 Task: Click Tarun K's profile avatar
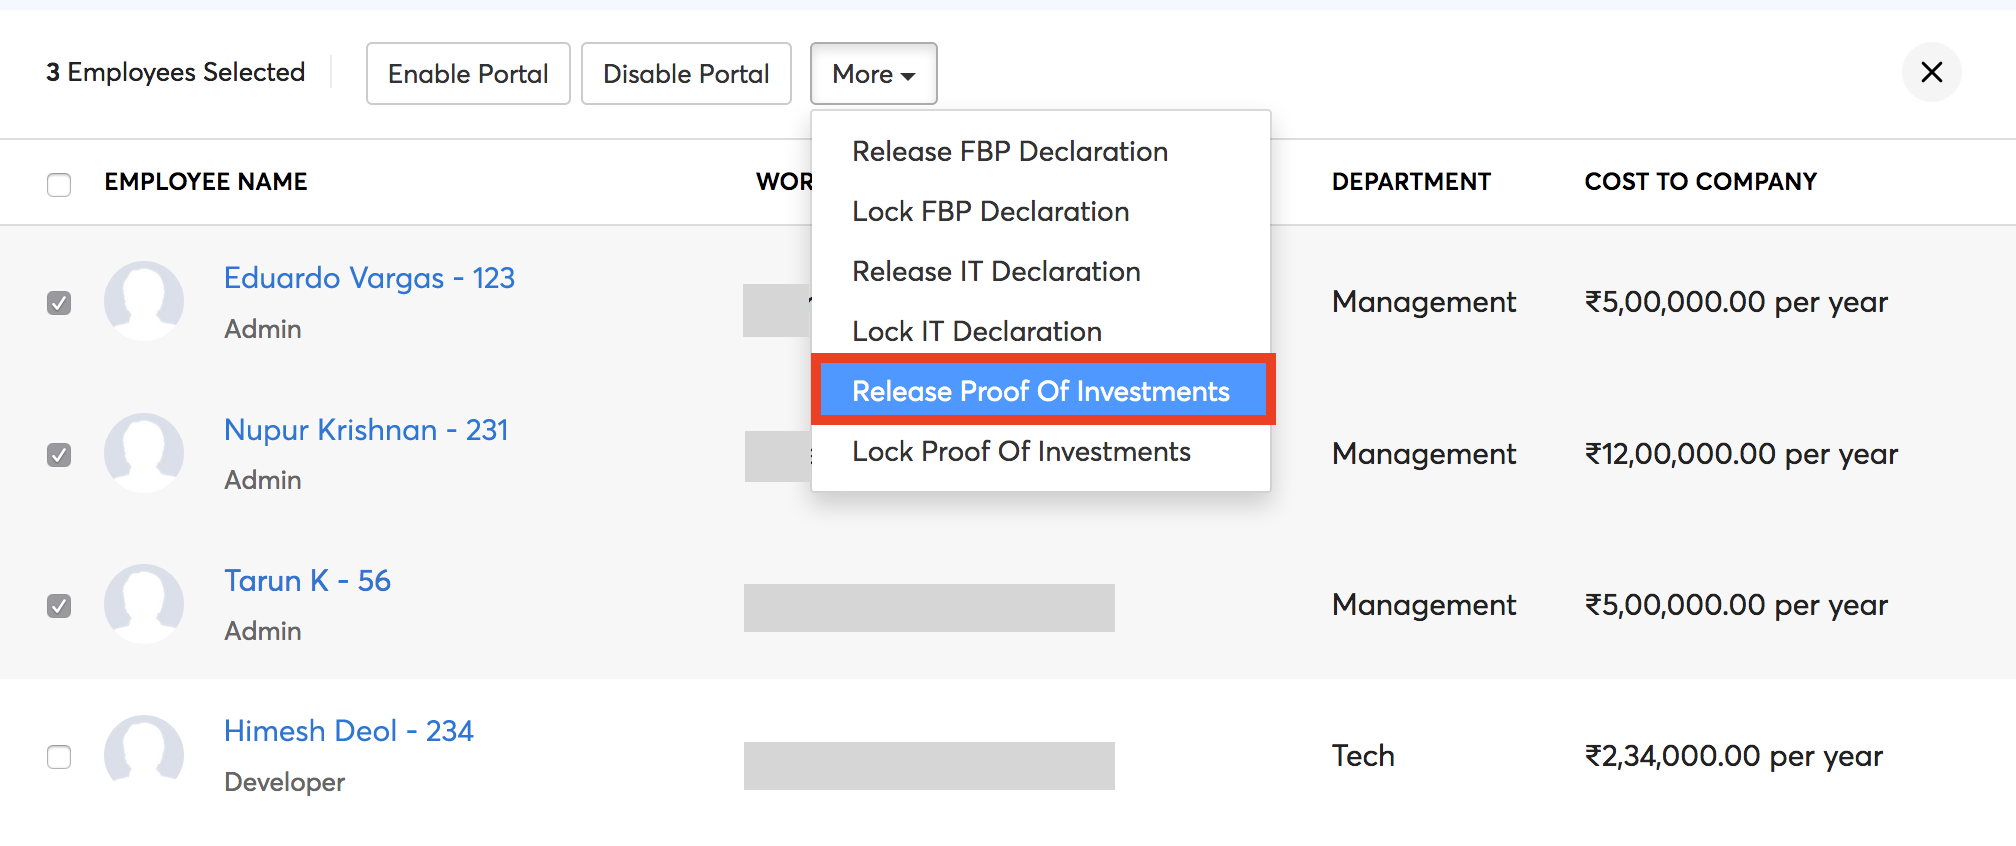(144, 603)
